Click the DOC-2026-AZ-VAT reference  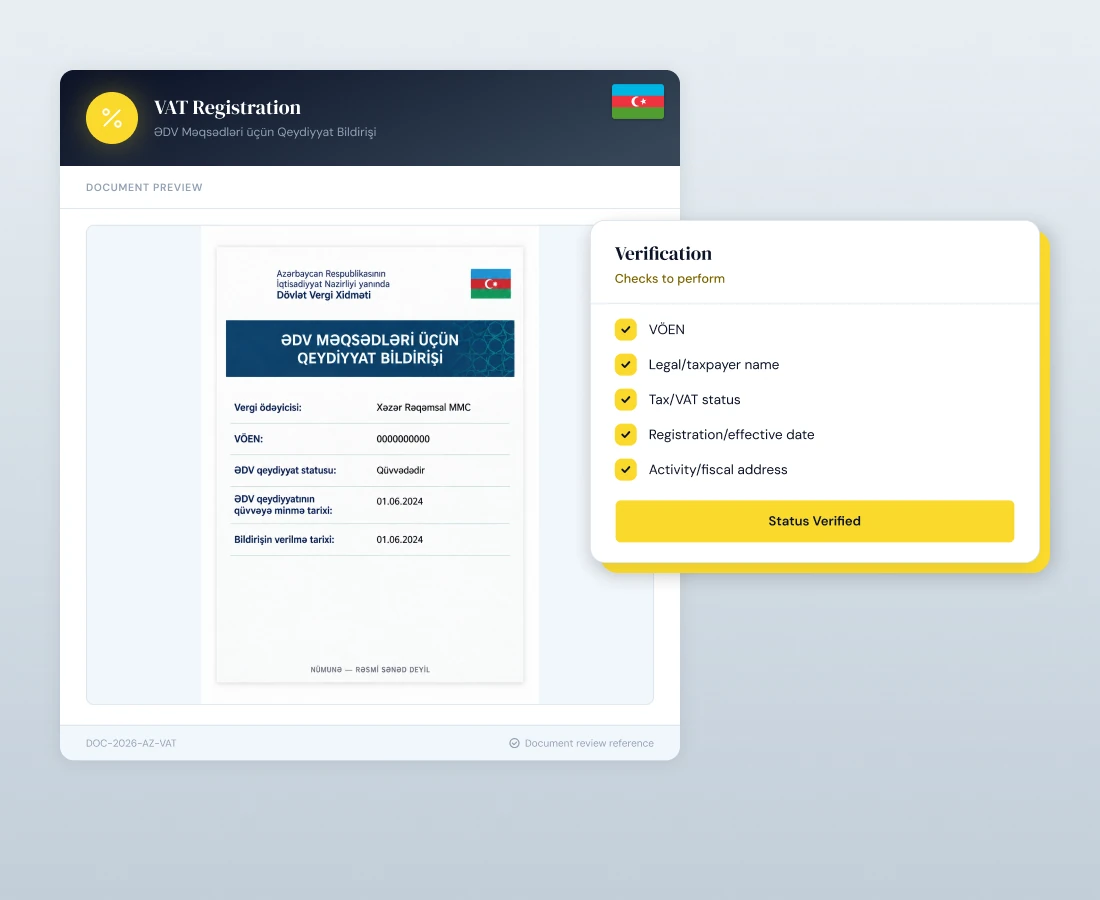click(x=131, y=743)
